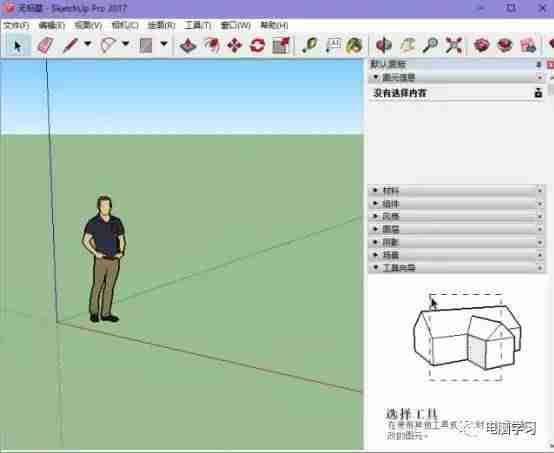Image resolution: width=554 pixels, height=453 pixels.
Task: Toggle the default tray auto-hide pin
Action: pos(538,64)
